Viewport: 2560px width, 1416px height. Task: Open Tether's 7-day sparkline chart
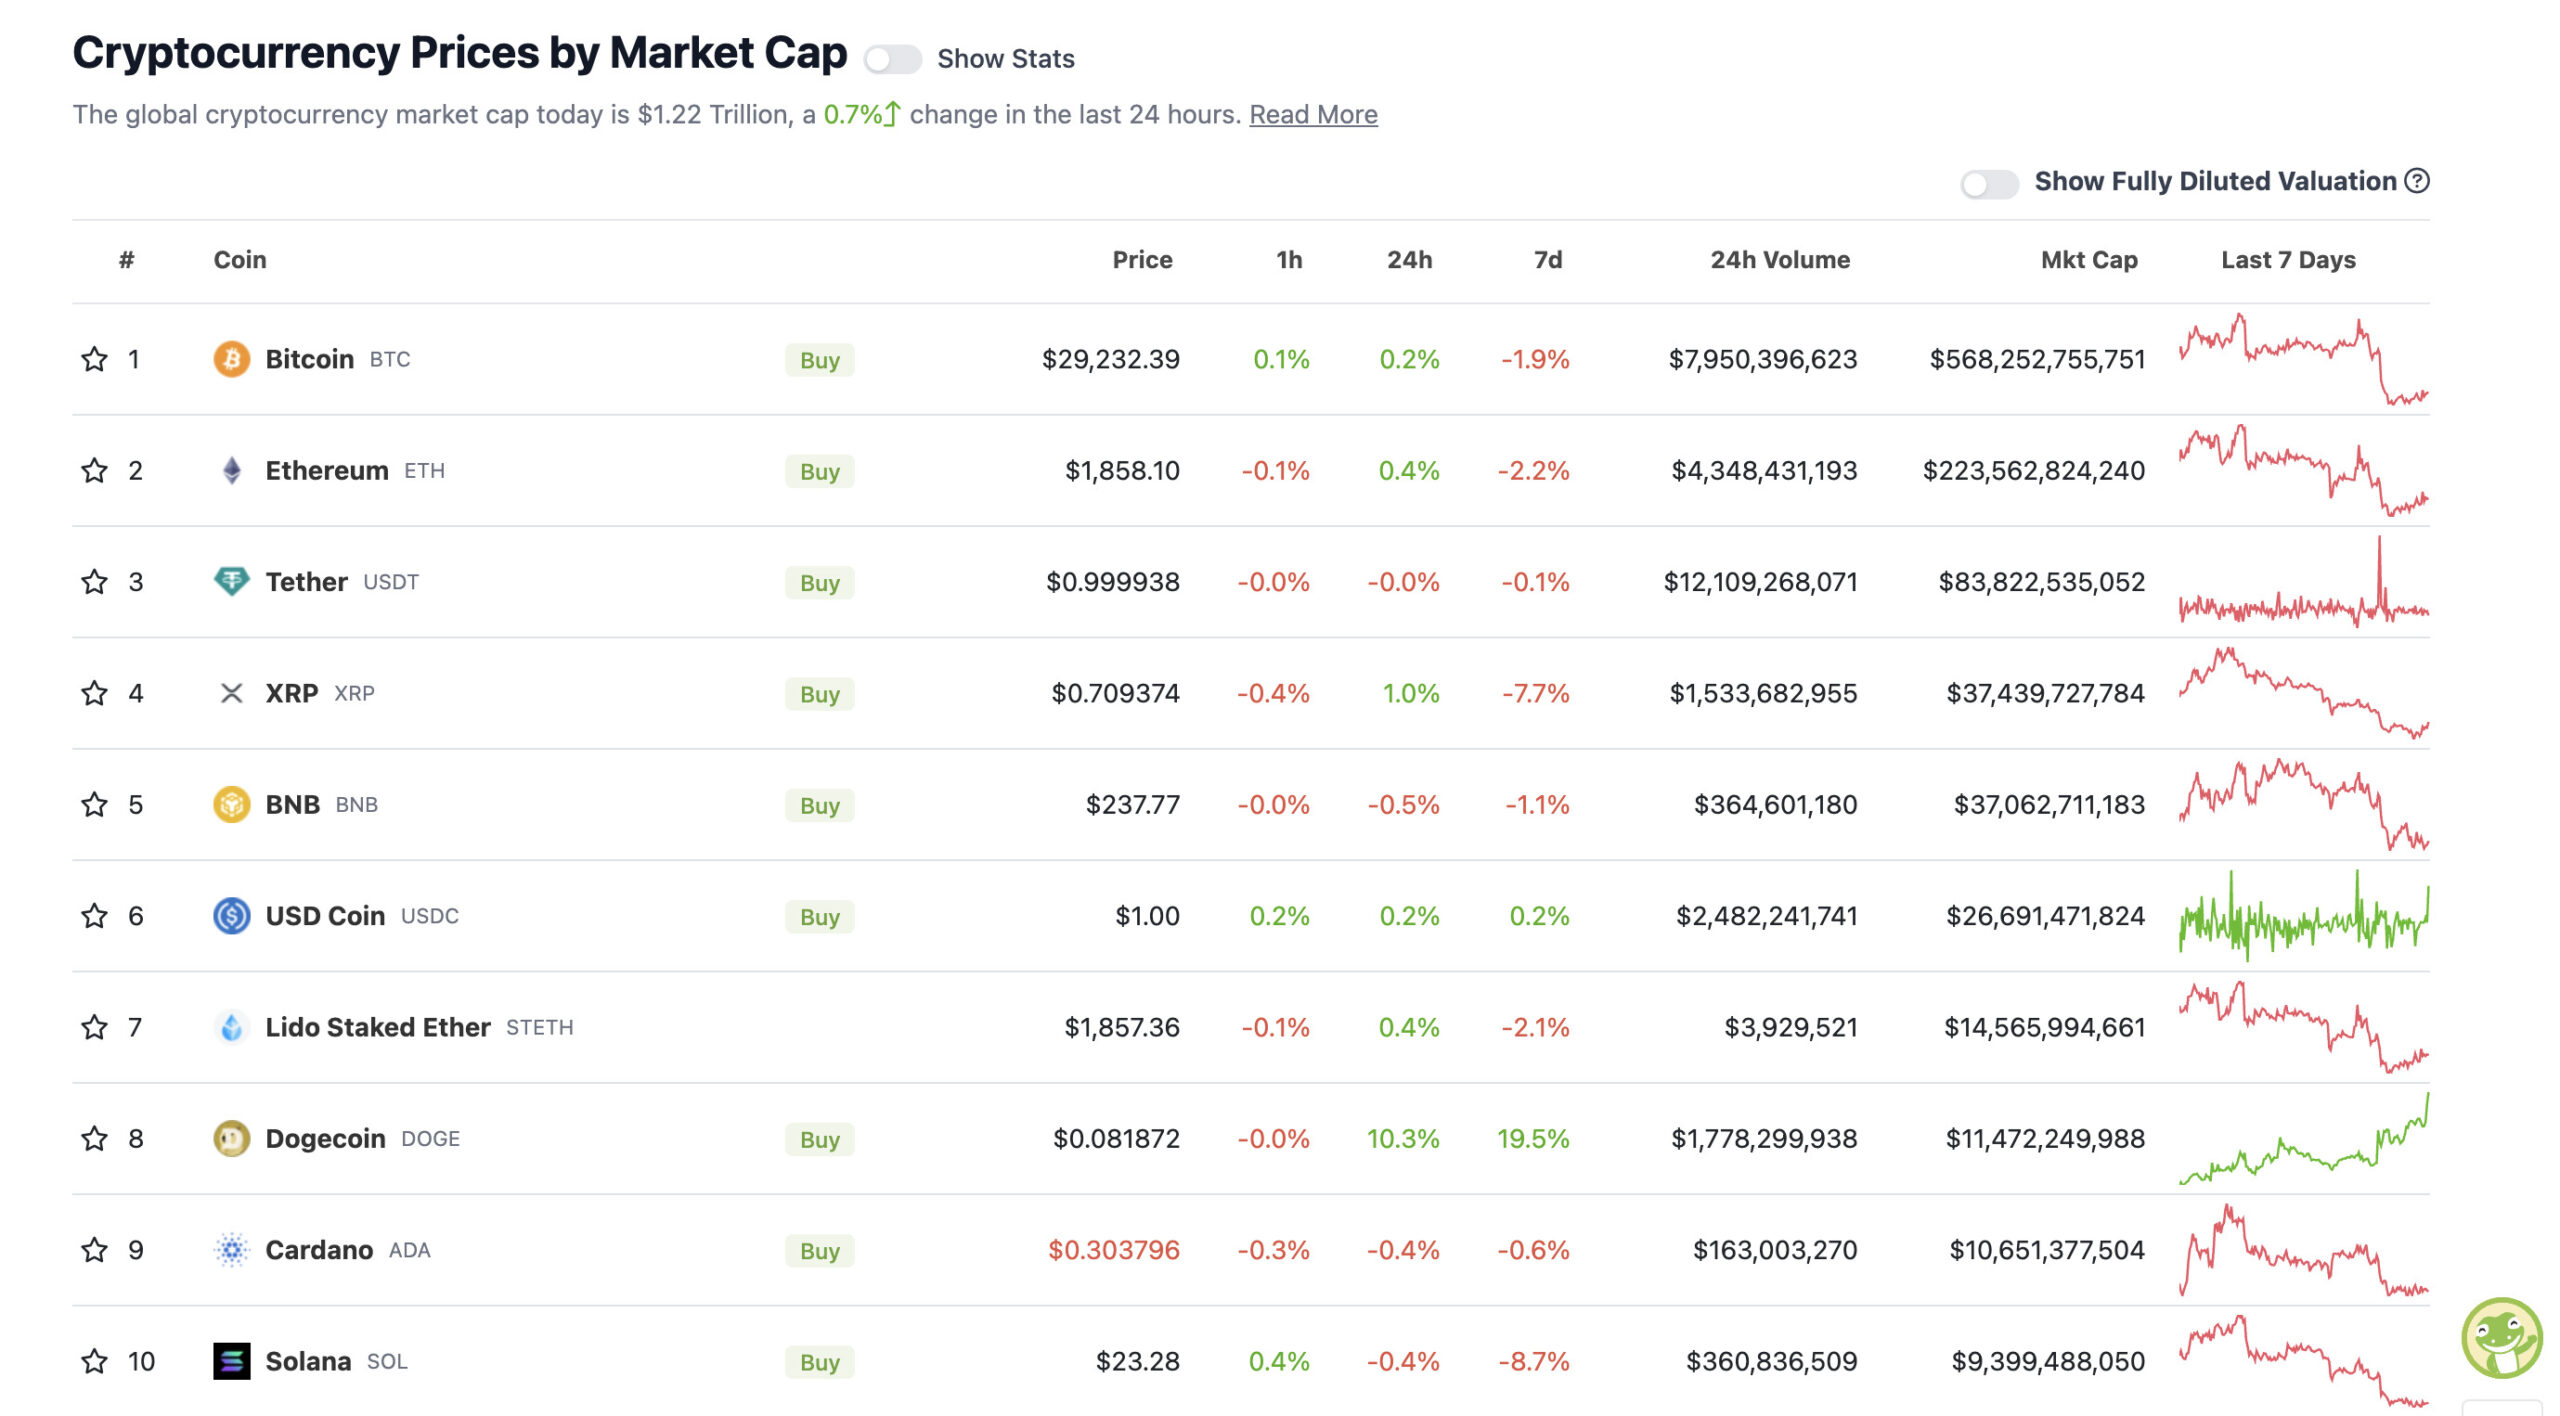[x=2304, y=582]
